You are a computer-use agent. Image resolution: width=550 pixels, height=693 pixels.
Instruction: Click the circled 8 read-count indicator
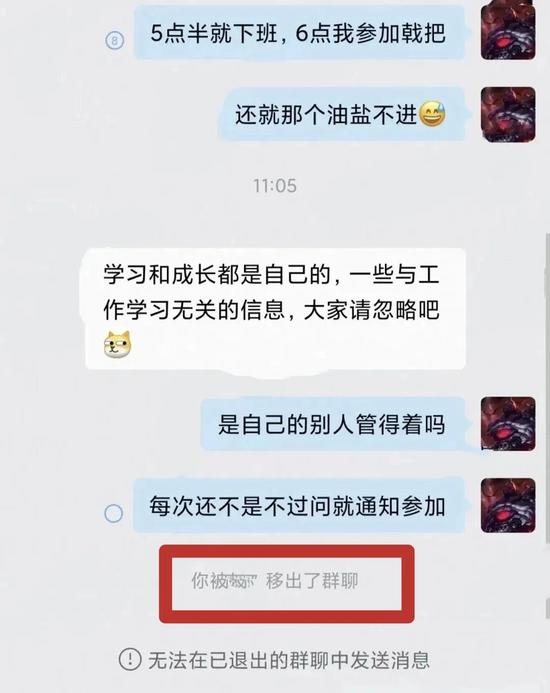pyautogui.click(x=115, y=41)
